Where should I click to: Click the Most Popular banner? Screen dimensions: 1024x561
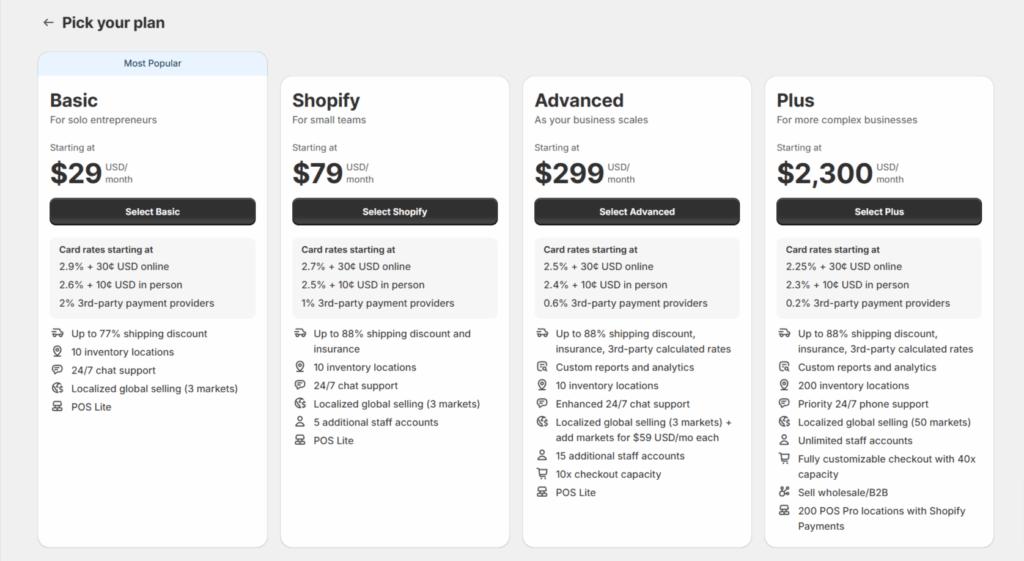tap(152, 63)
